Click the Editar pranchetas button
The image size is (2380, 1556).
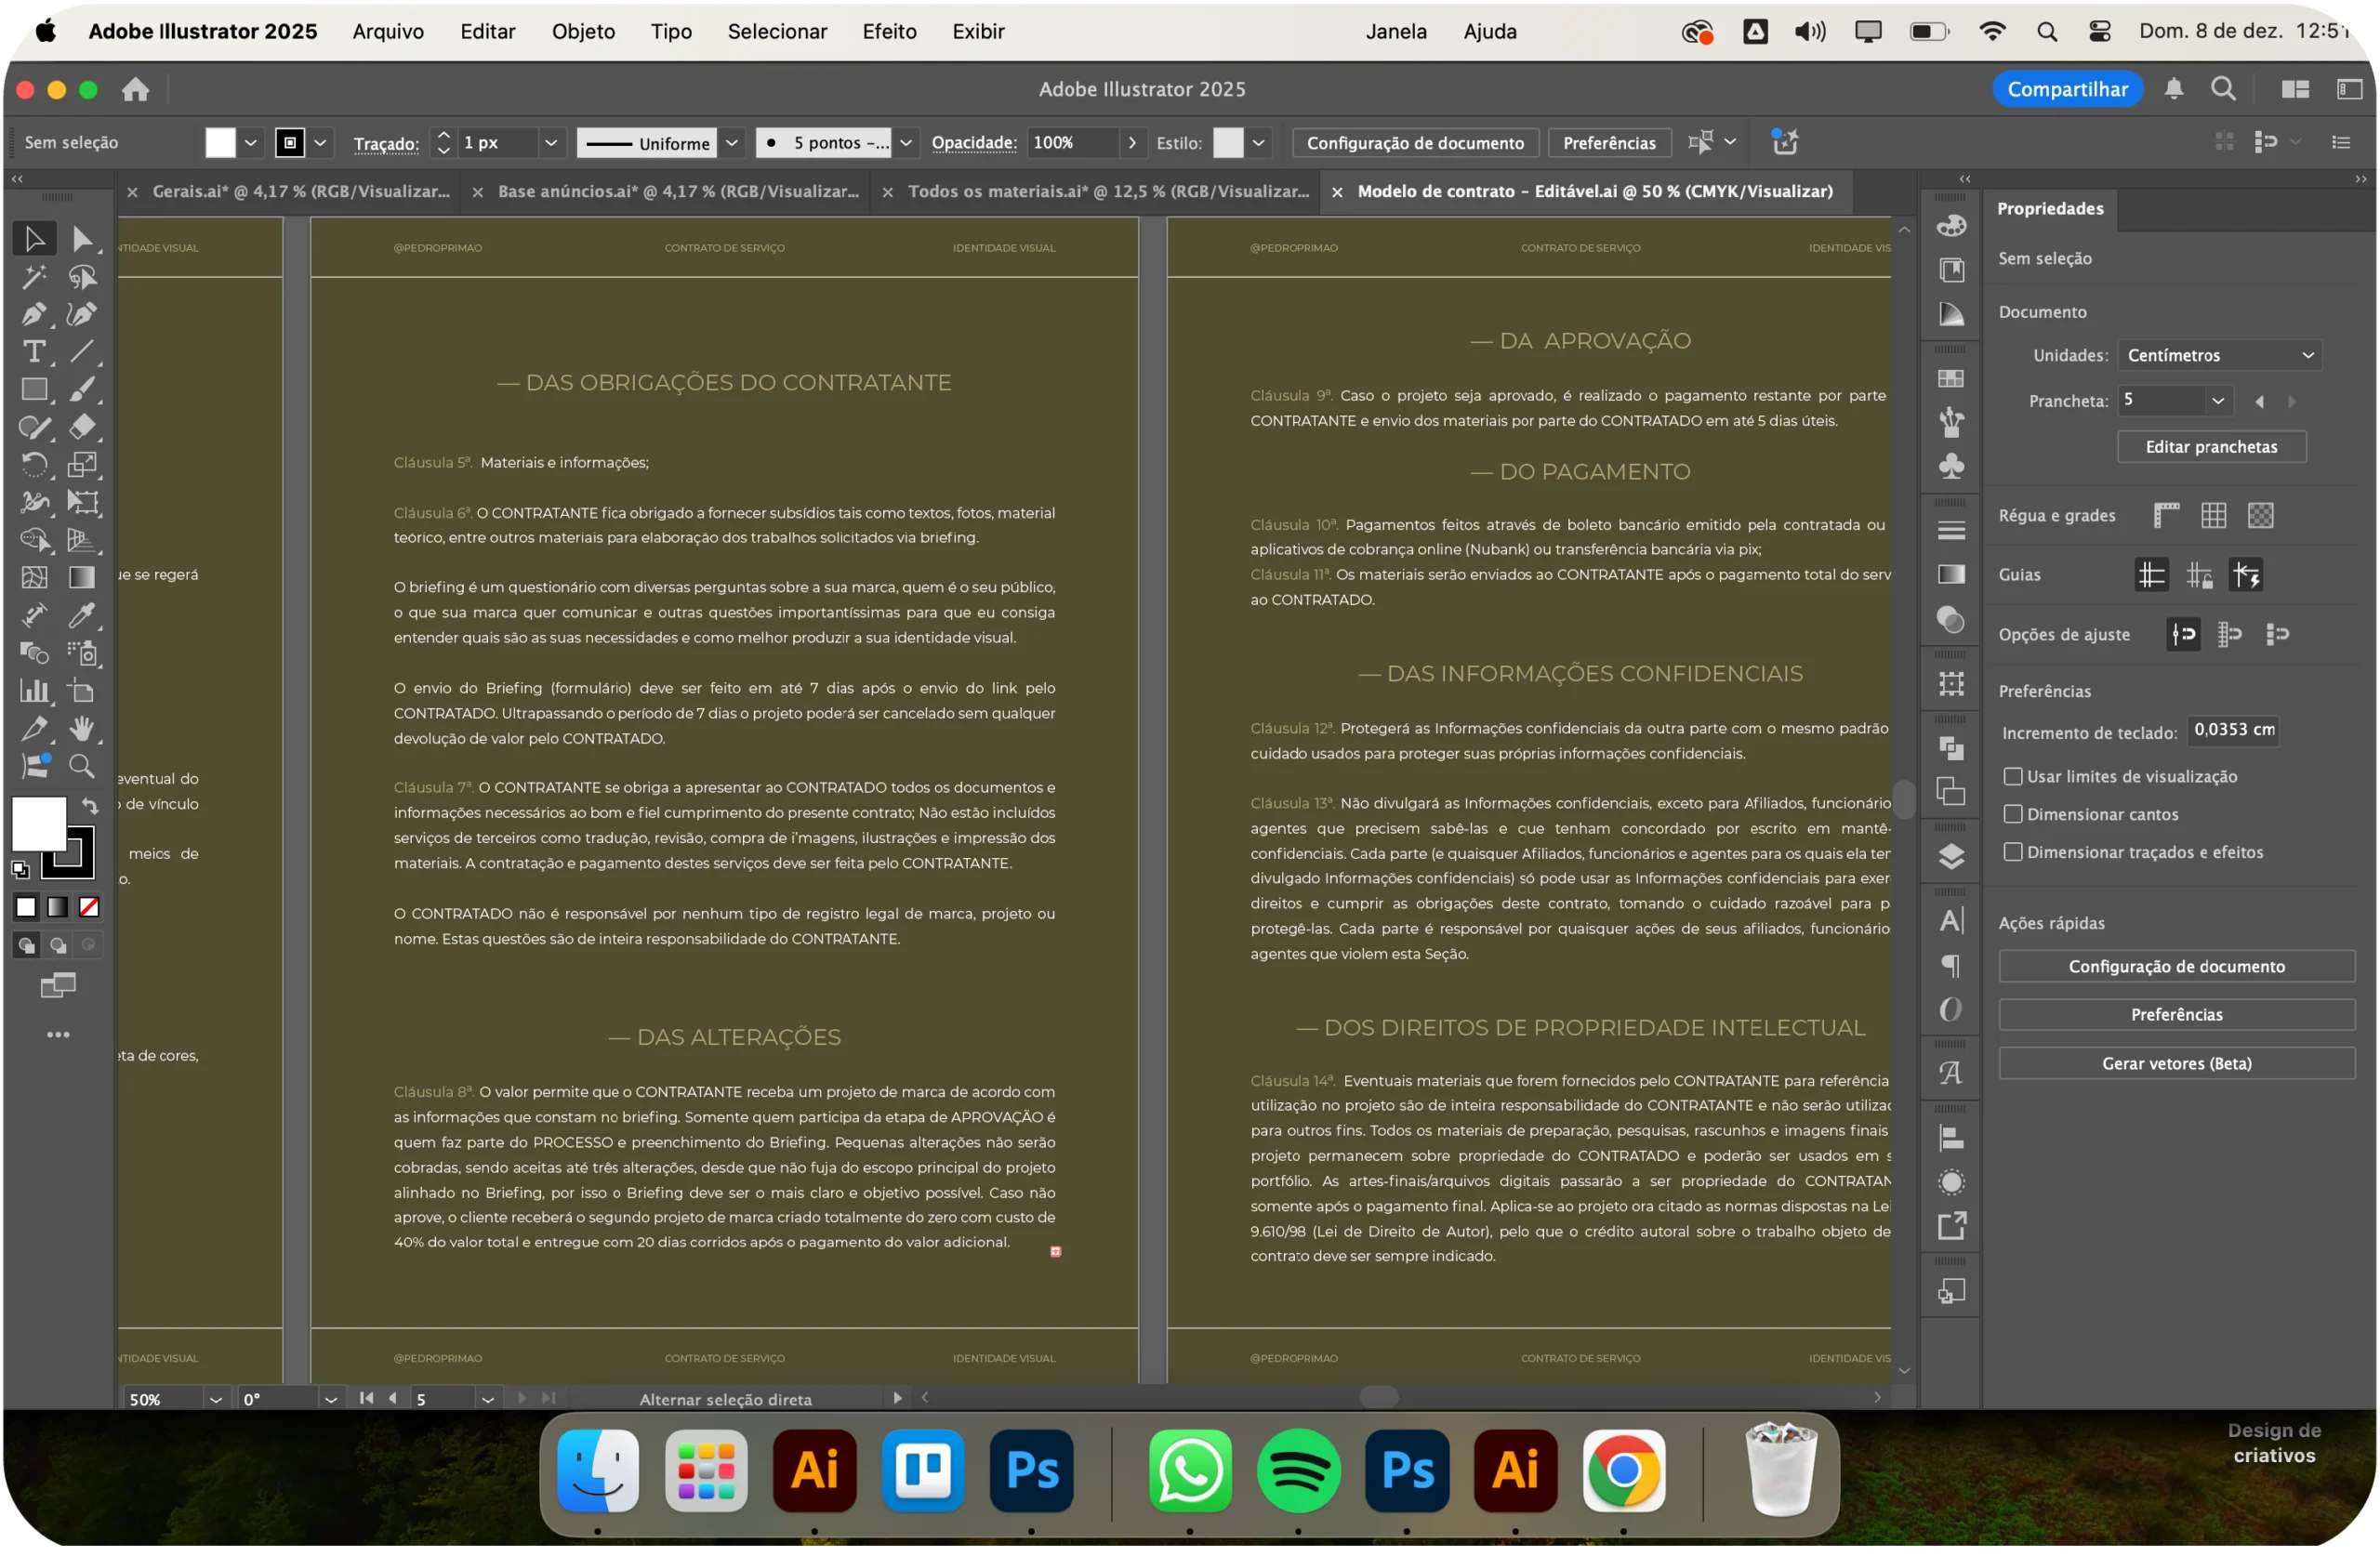point(2211,447)
